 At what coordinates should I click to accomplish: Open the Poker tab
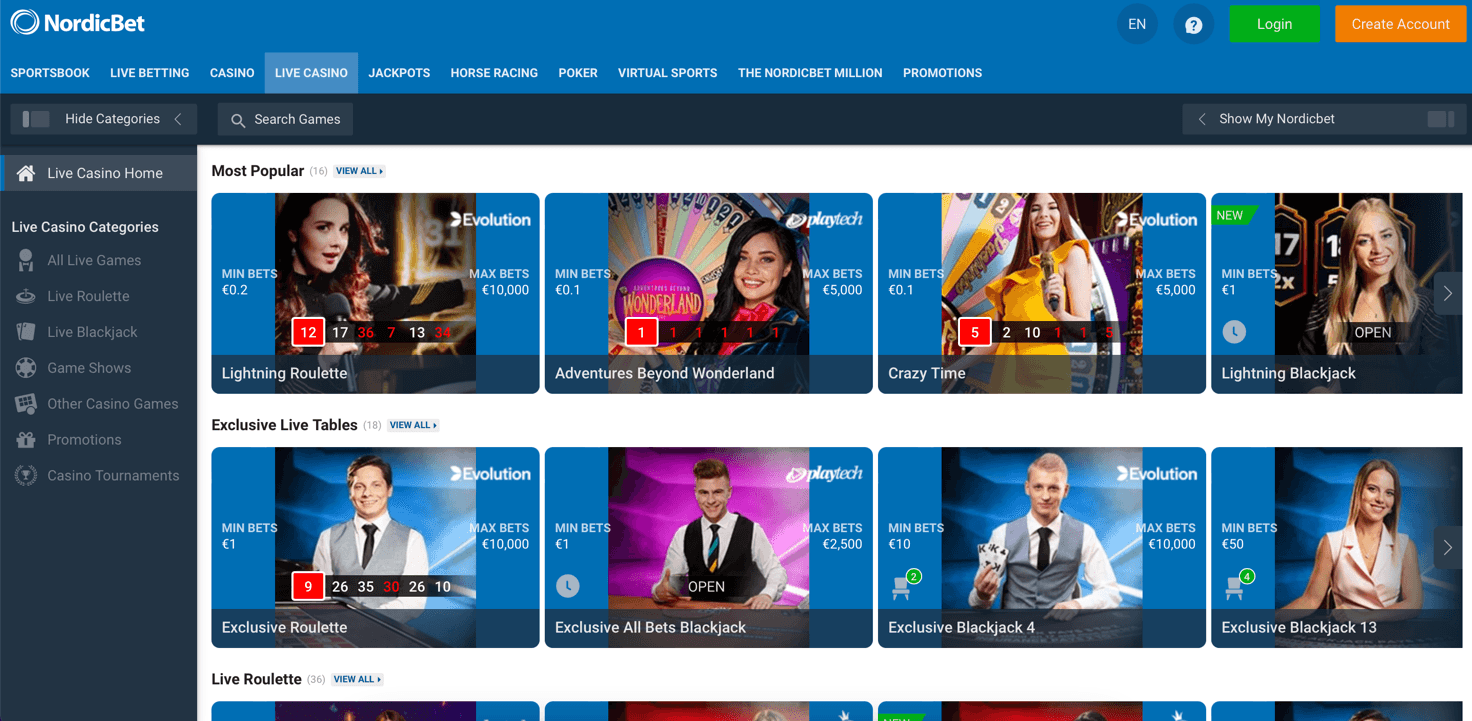(x=578, y=73)
